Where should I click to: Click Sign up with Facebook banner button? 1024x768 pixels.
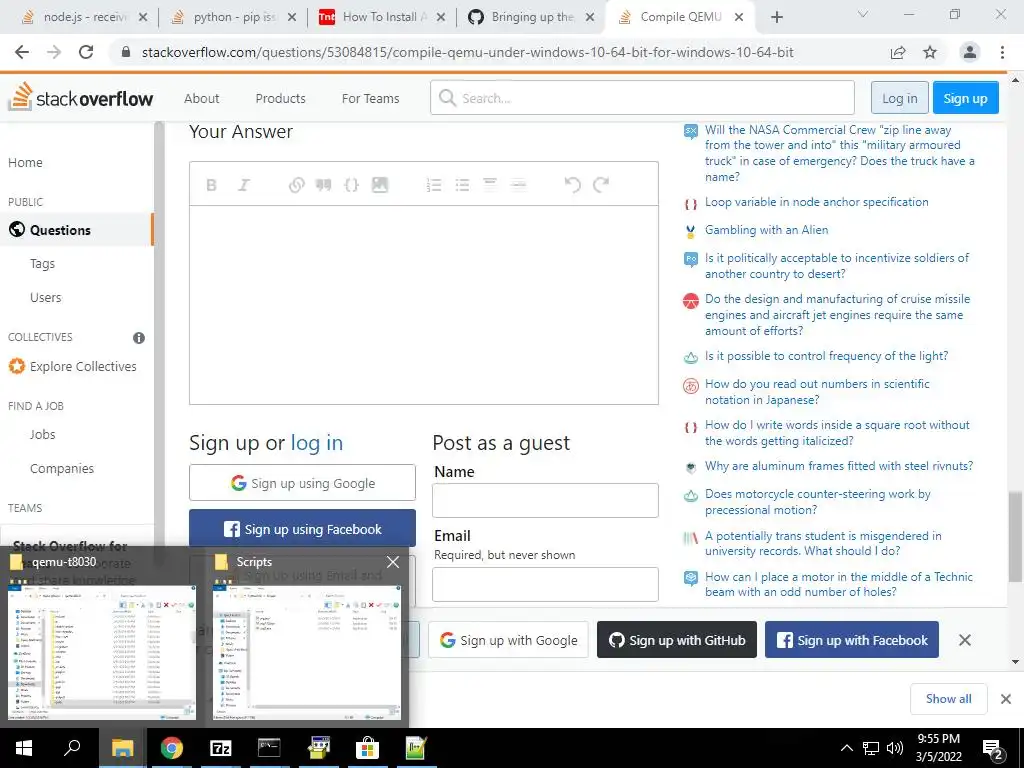click(852, 640)
